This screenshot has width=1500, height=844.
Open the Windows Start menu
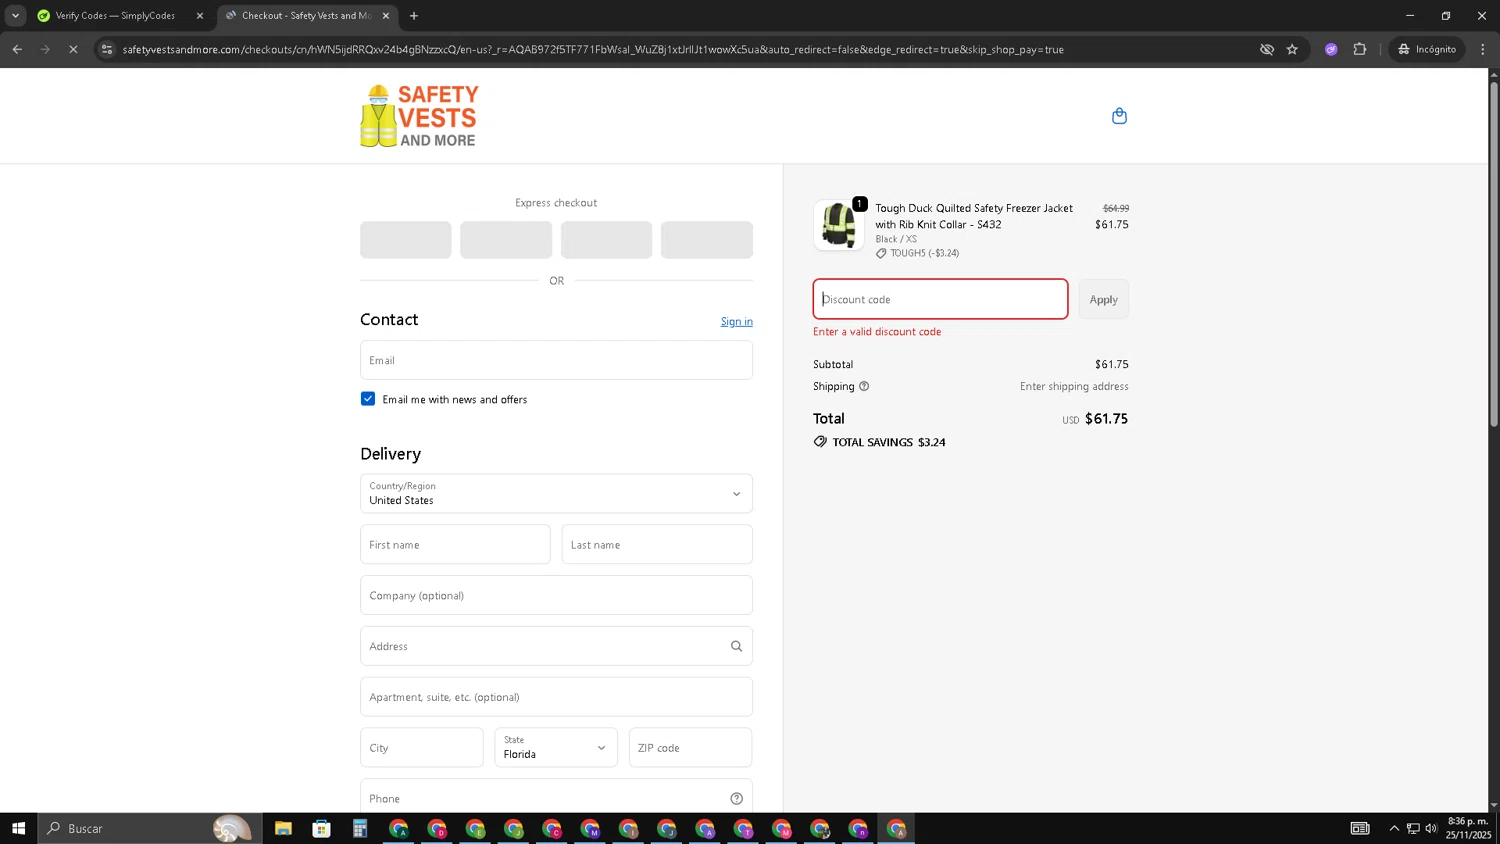coord(18,828)
